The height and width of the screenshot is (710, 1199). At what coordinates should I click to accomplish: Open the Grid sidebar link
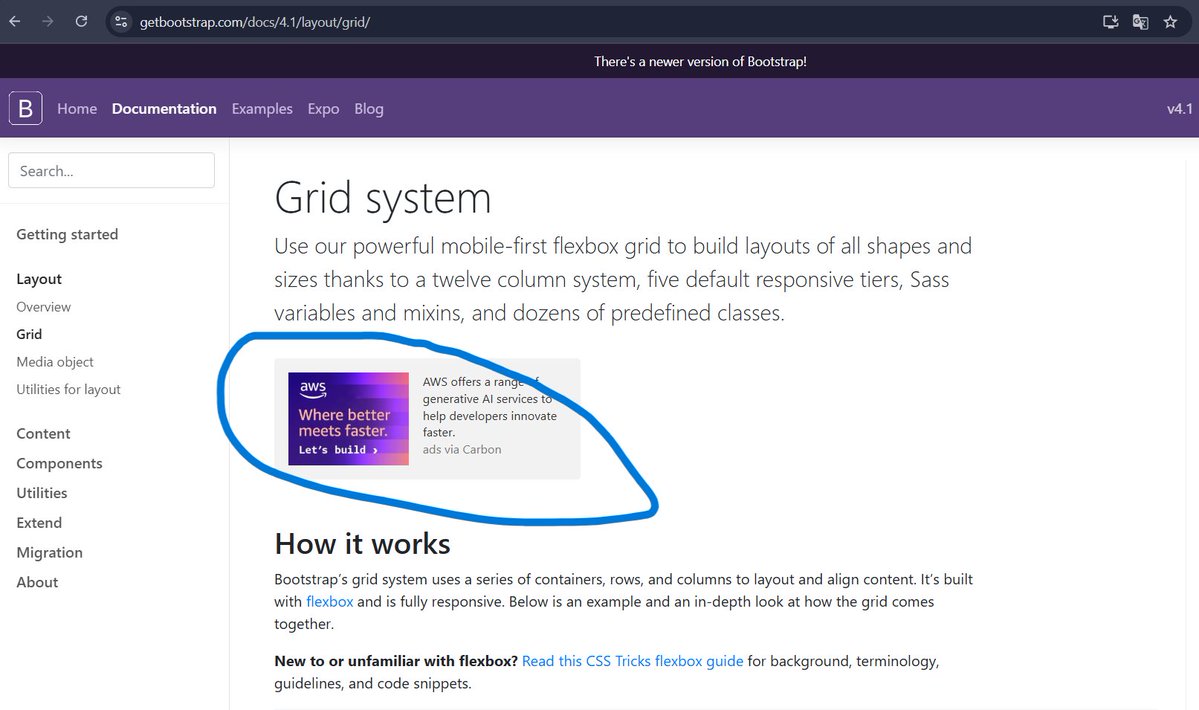pos(29,334)
